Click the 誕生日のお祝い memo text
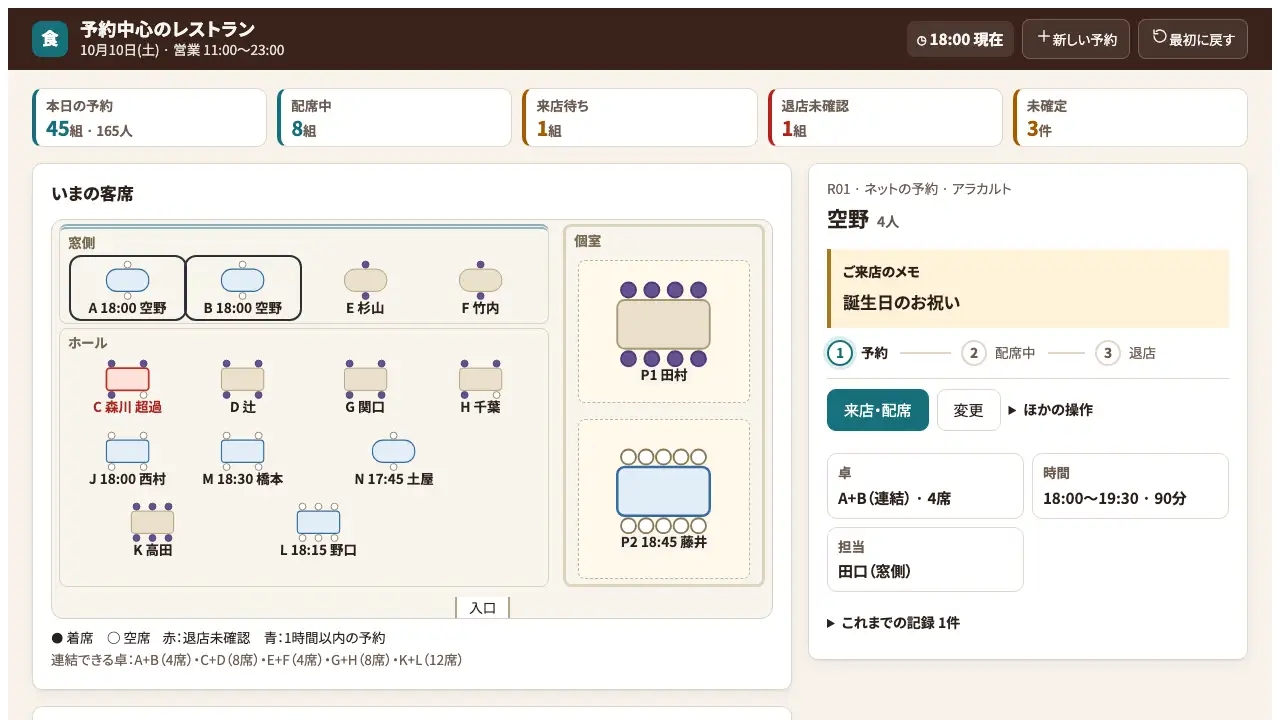 click(901, 302)
